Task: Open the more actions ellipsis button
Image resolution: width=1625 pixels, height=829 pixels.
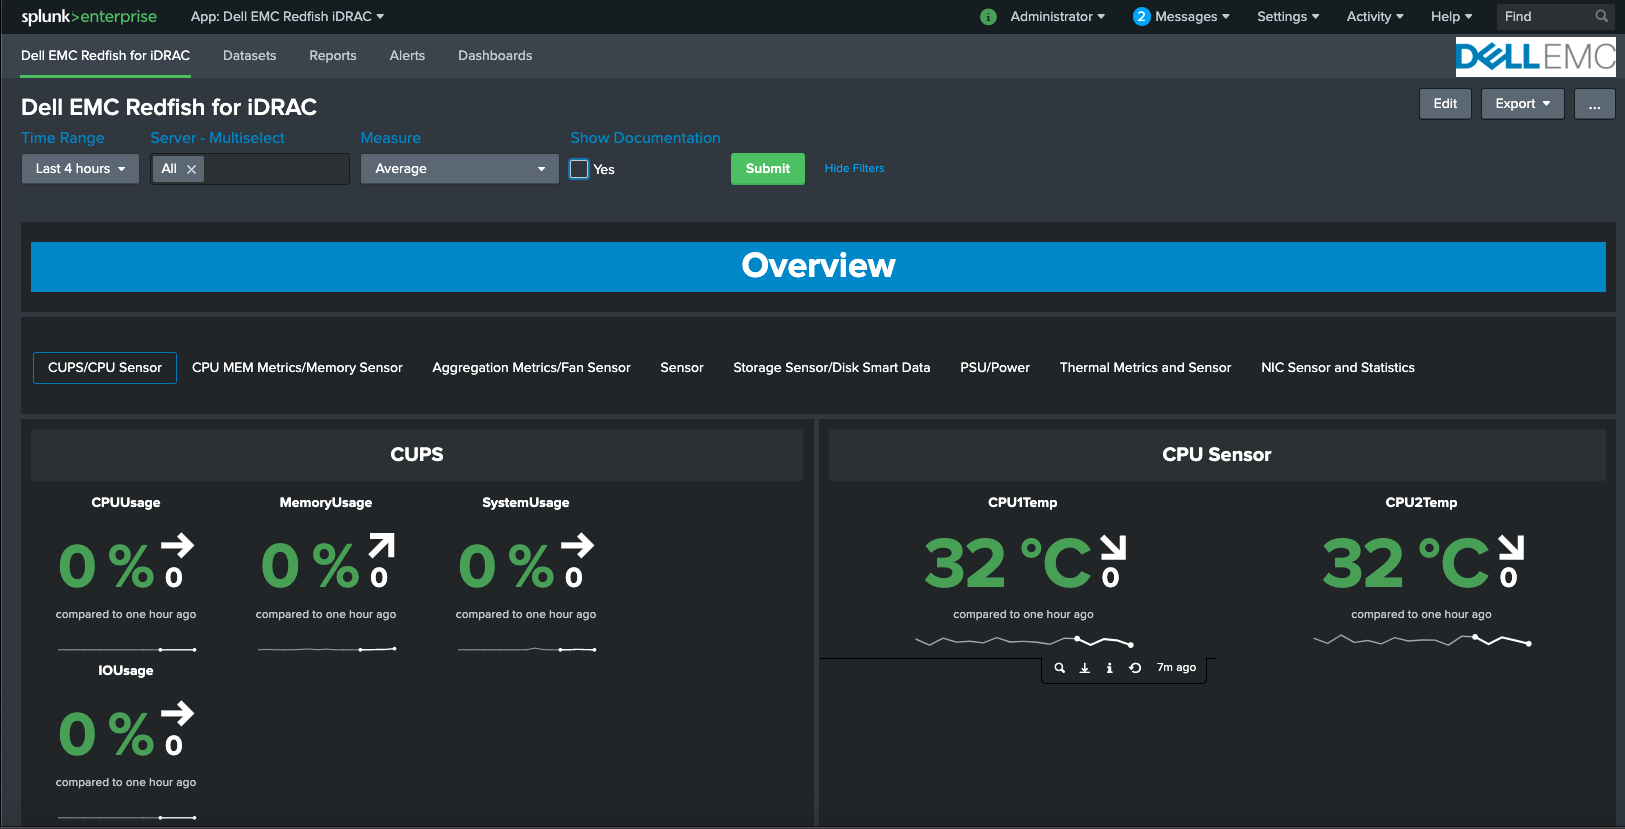Action: point(1594,104)
